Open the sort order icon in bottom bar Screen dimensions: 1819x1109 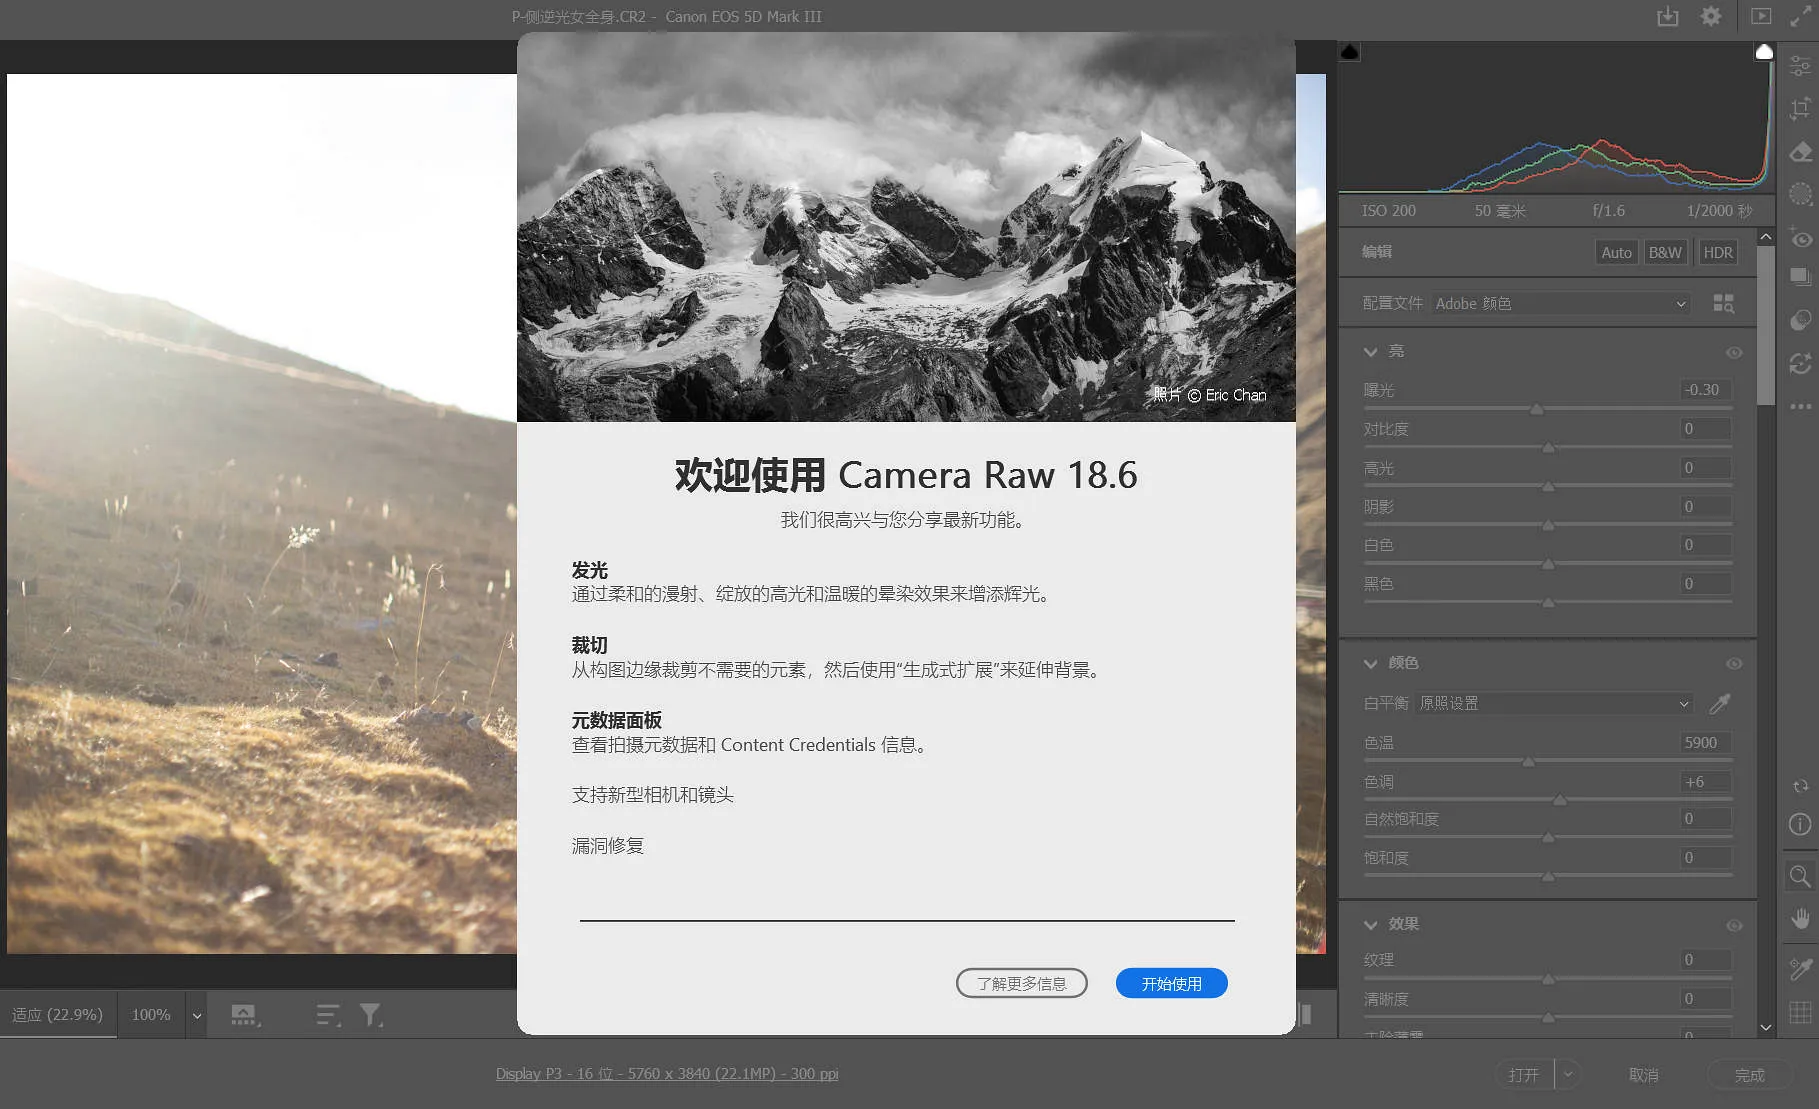pos(328,1015)
